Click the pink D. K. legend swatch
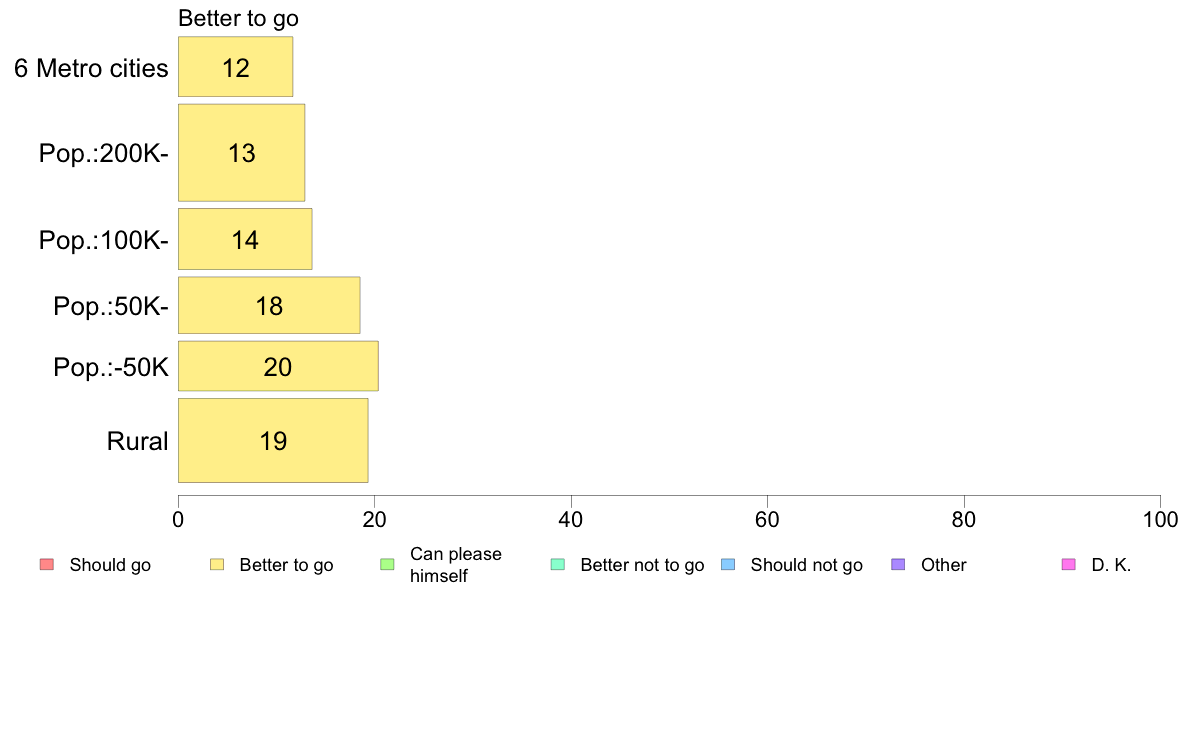The width and height of the screenshot is (1188, 736). point(1069,565)
